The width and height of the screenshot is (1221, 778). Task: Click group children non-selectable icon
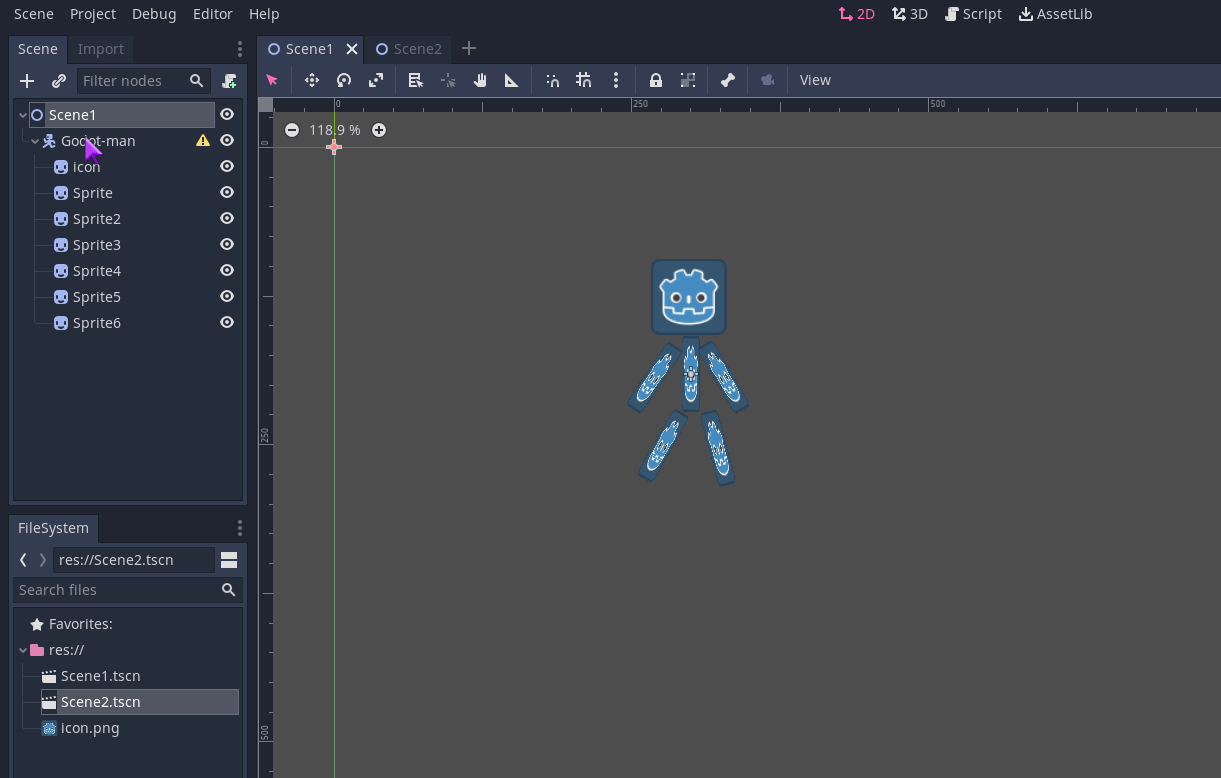pyautogui.click(x=688, y=80)
